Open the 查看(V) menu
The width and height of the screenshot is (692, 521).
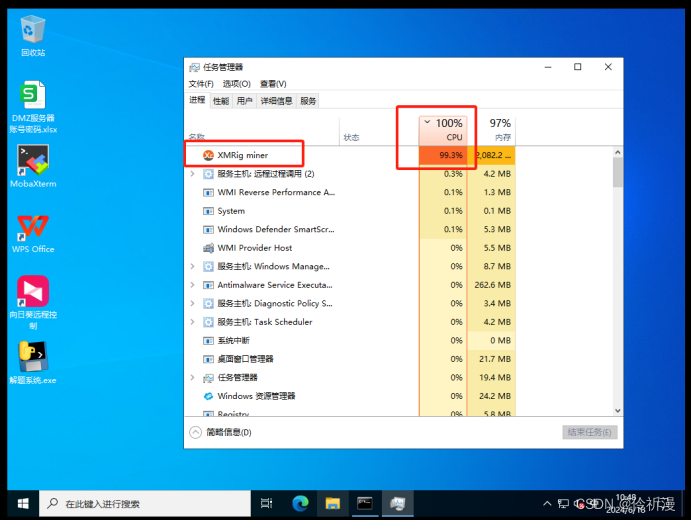click(273, 84)
